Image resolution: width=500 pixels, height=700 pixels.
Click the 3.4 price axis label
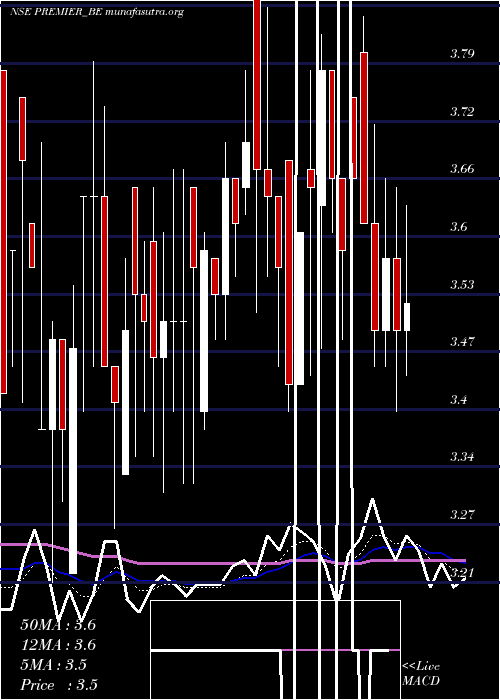[458, 400]
